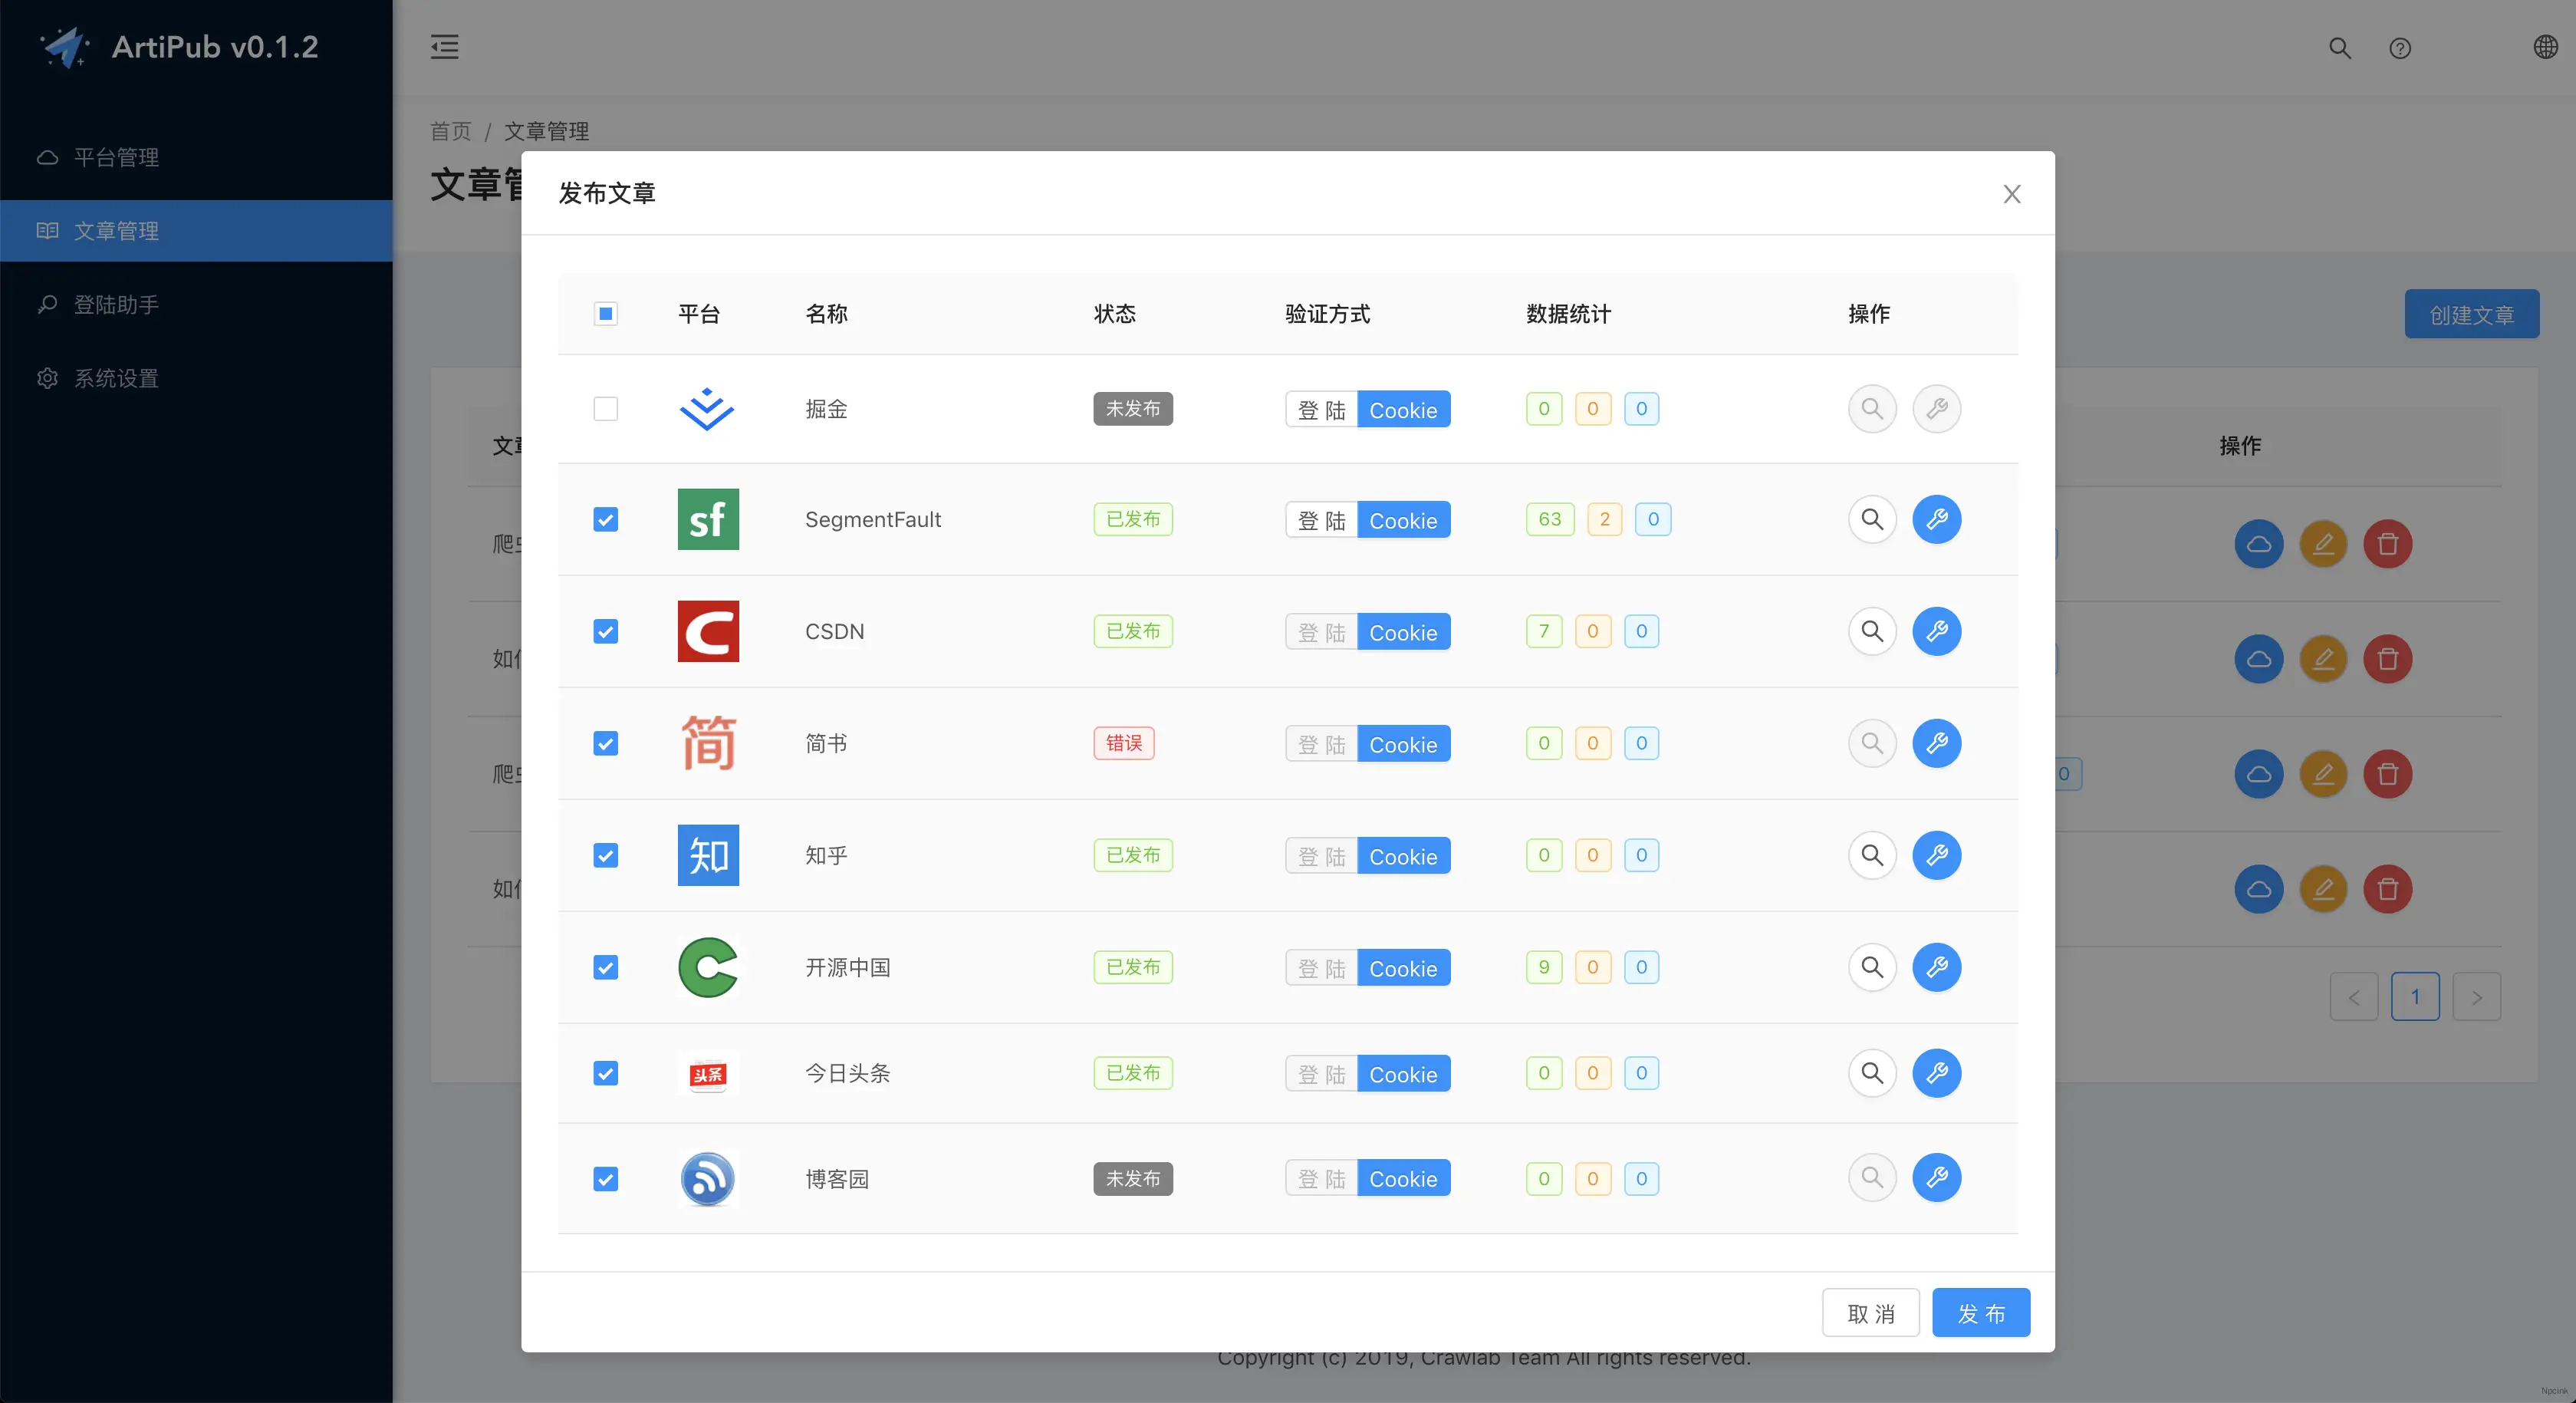Toggle the select-all checkbox in the table header
Viewport: 2576px width, 1403px height.
(x=605, y=314)
